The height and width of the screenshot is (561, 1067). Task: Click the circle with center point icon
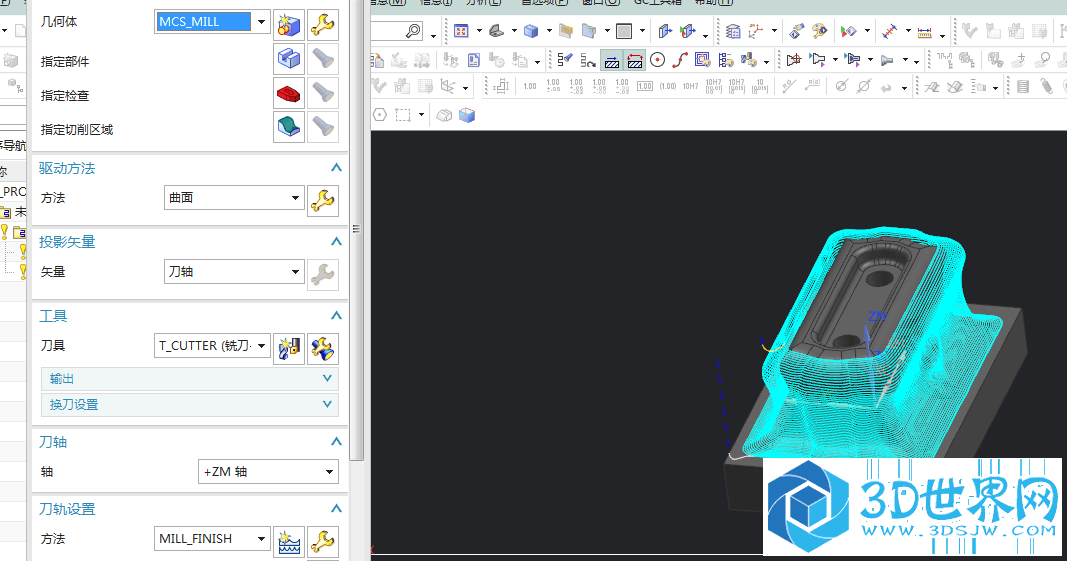click(x=657, y=60)
